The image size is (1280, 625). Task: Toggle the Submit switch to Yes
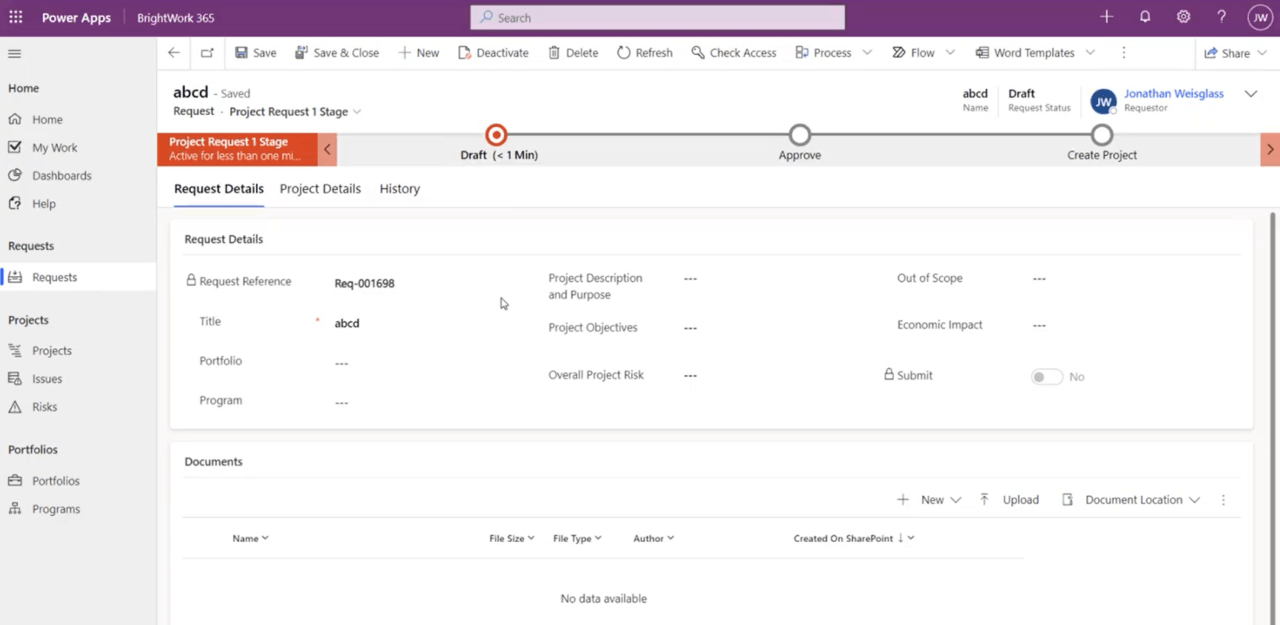(x=1046, y=376)
